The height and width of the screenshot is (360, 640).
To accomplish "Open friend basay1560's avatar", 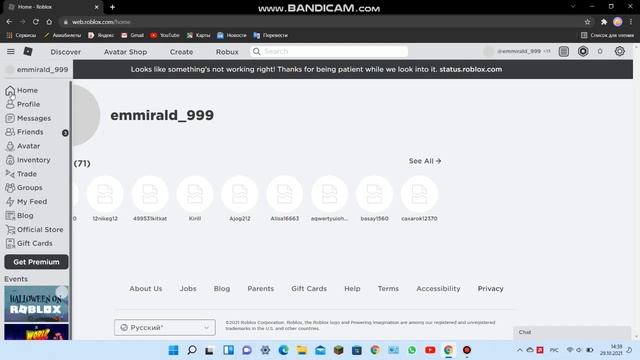I will [374, 194].
